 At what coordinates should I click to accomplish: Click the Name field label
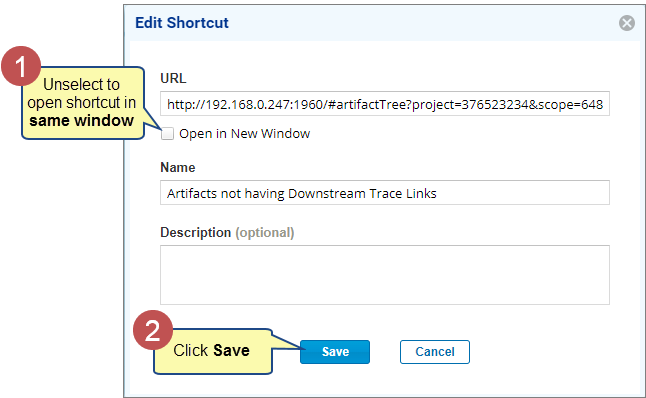[x=178, y=167]
